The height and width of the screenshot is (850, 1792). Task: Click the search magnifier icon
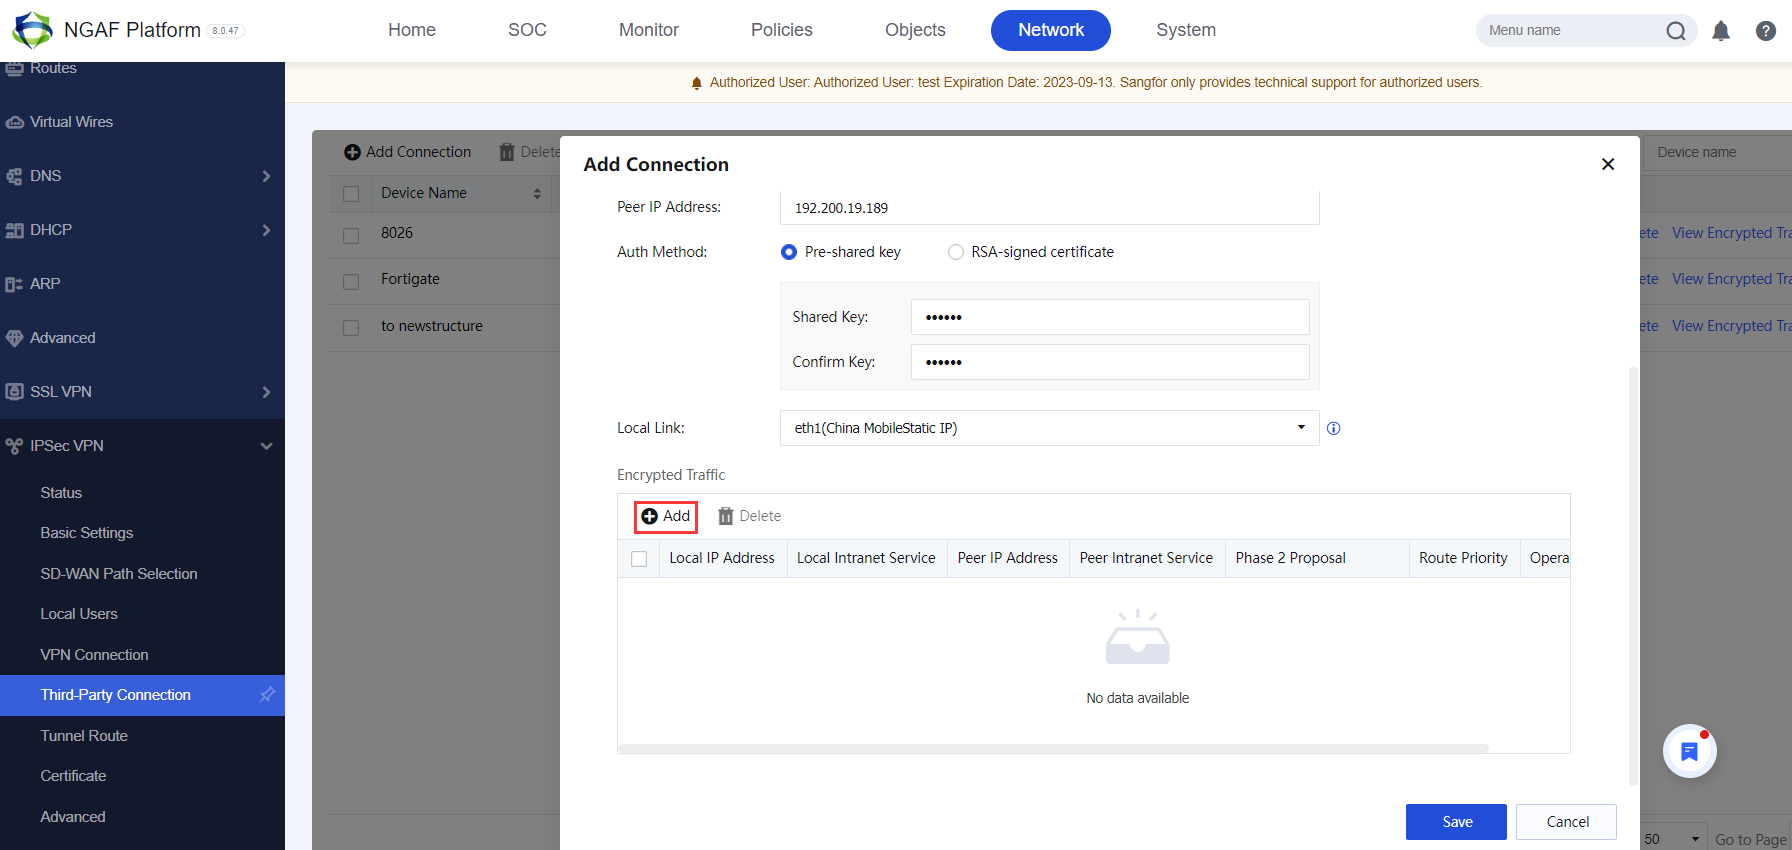click(1676, 31)
